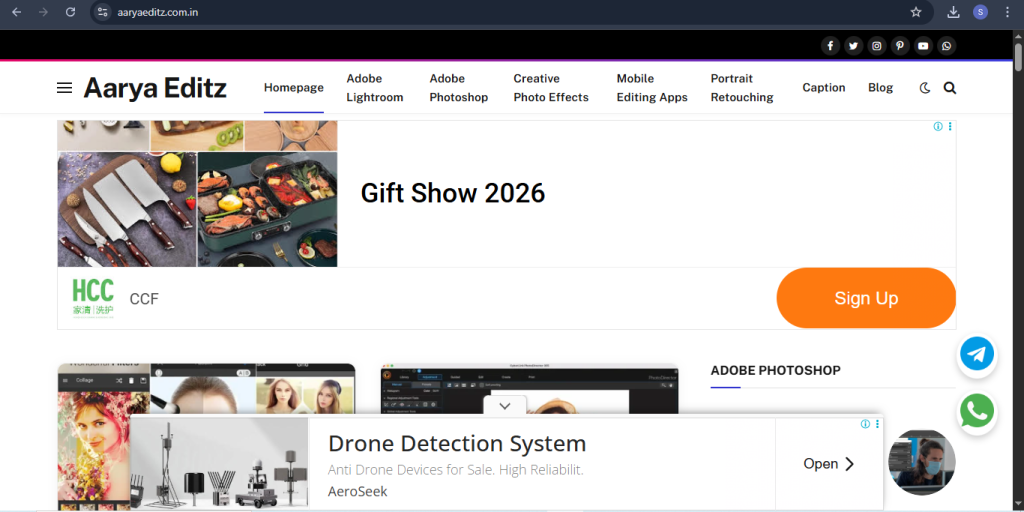Bookmark this page with the star icon
The width and height of the screenshot is (1024, 512).
pyautogui.click(x=916, y=12)
